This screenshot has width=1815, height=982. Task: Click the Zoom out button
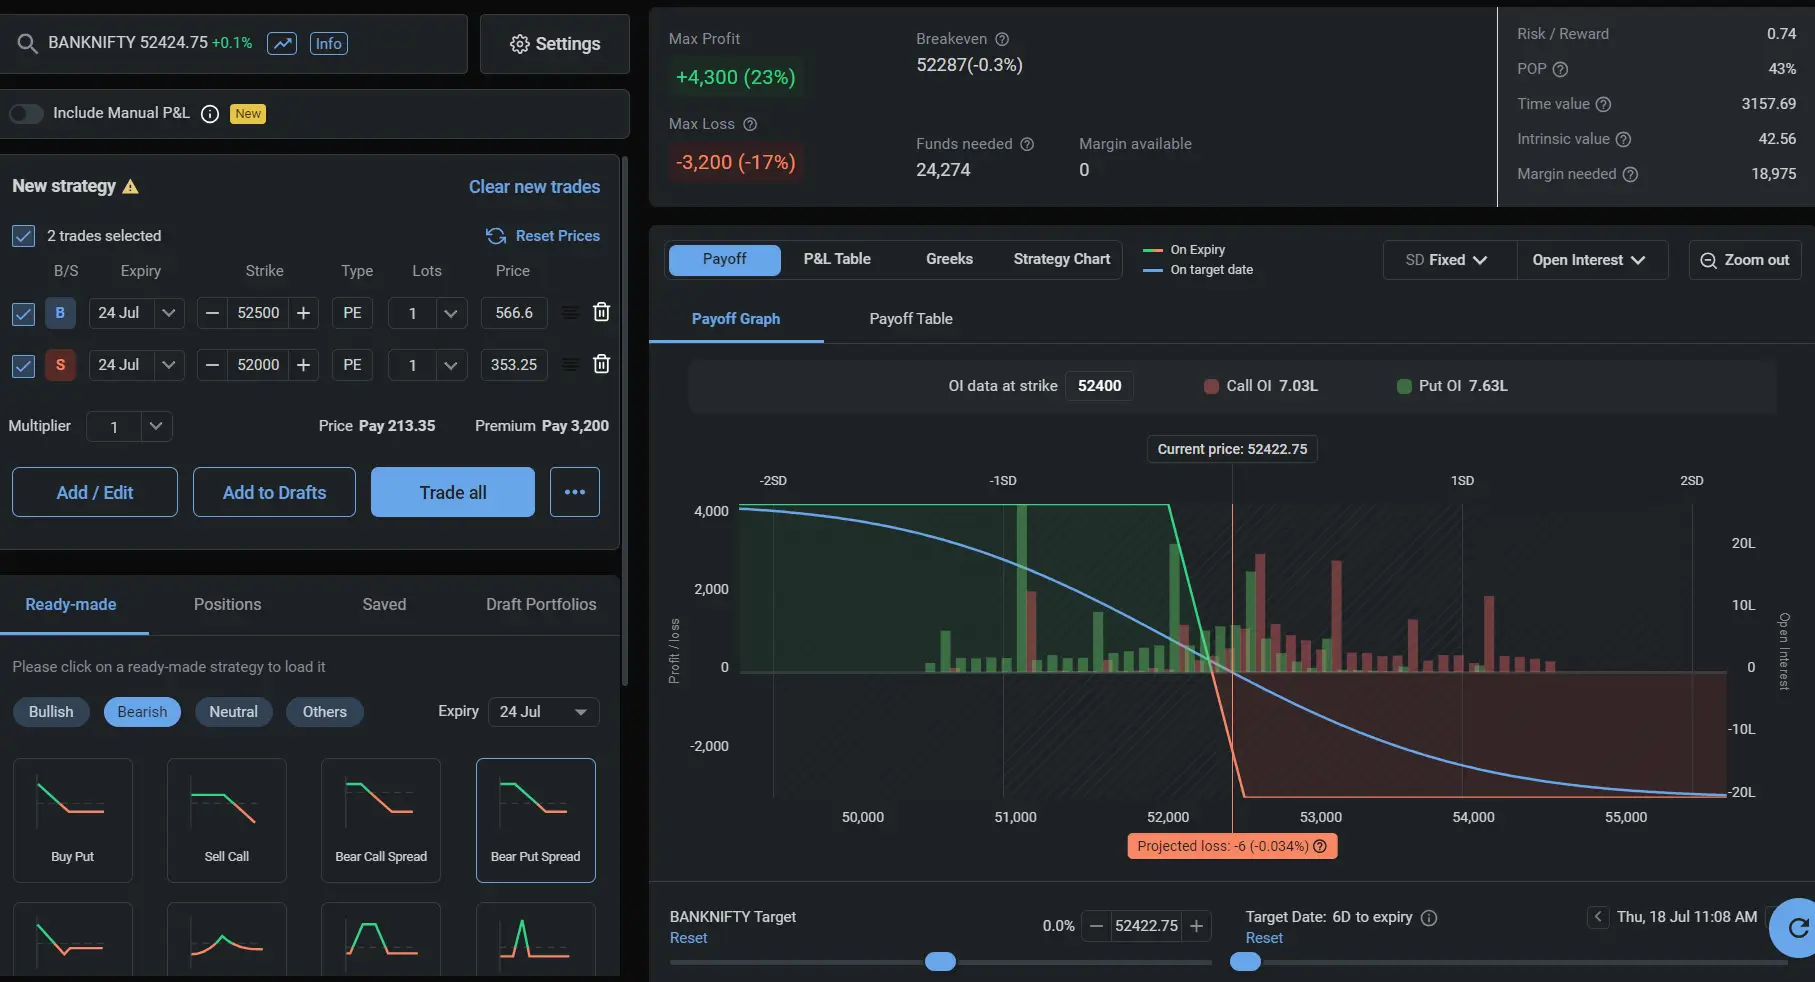[1745, 260]
